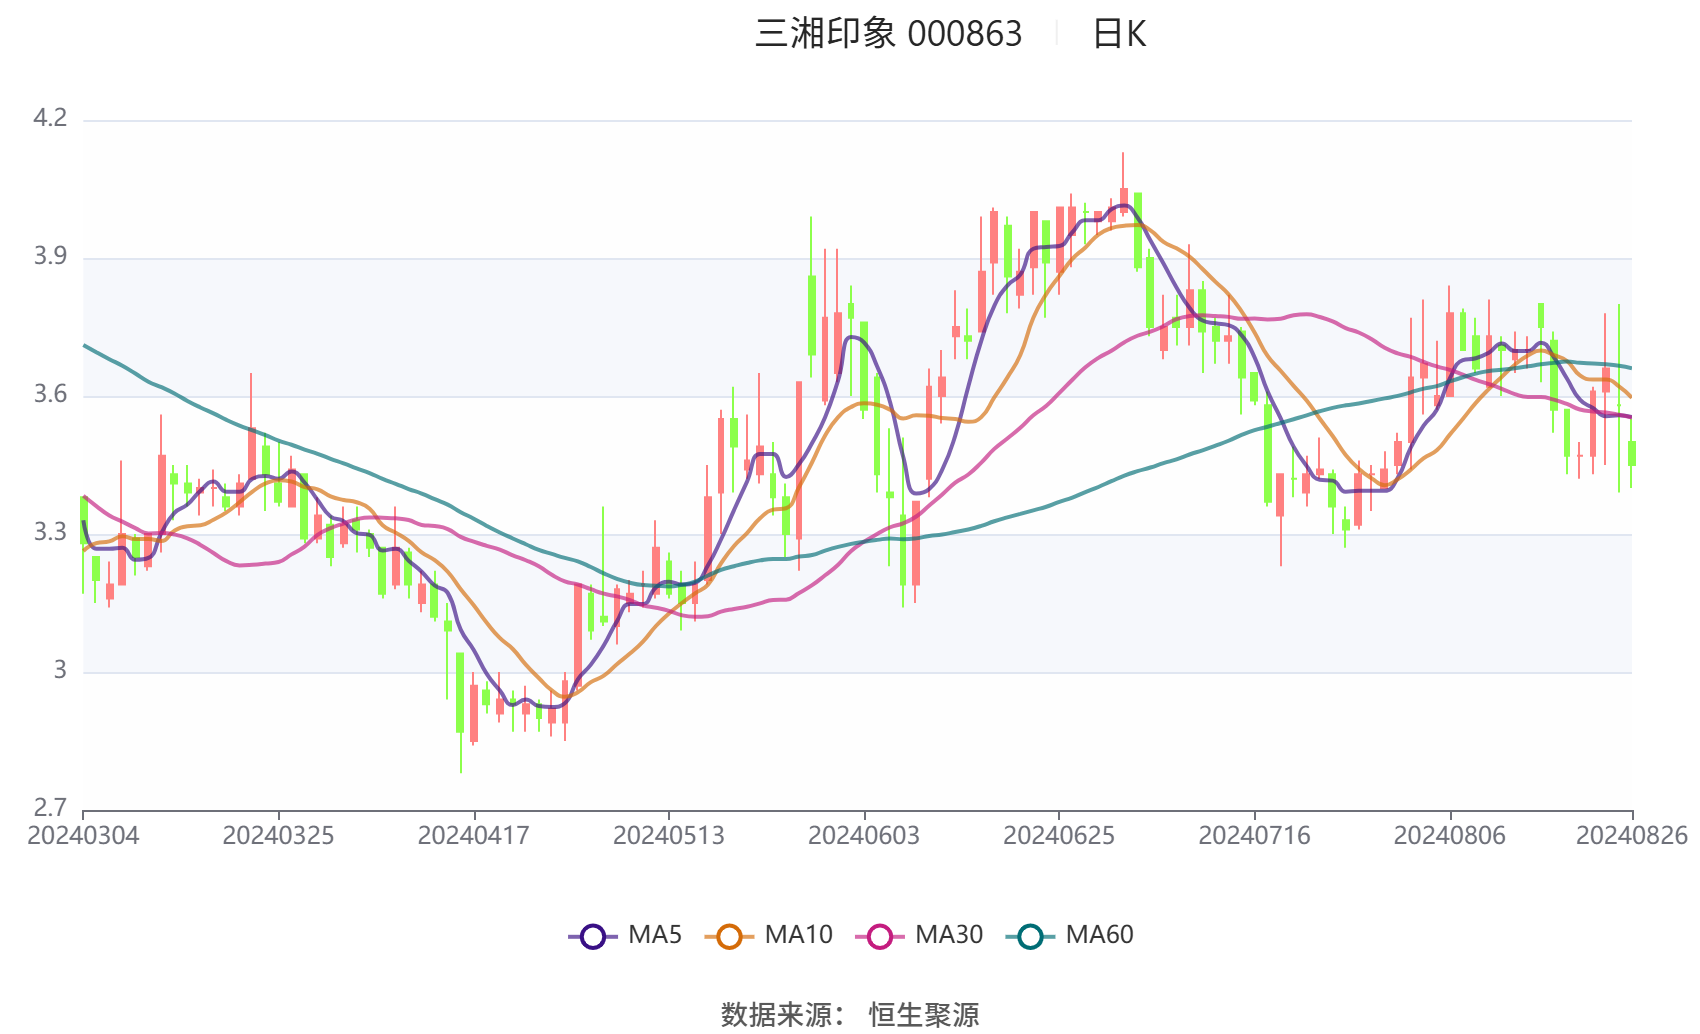
Task: Click the 4.2 y-axis value
Action: [50, 118]
